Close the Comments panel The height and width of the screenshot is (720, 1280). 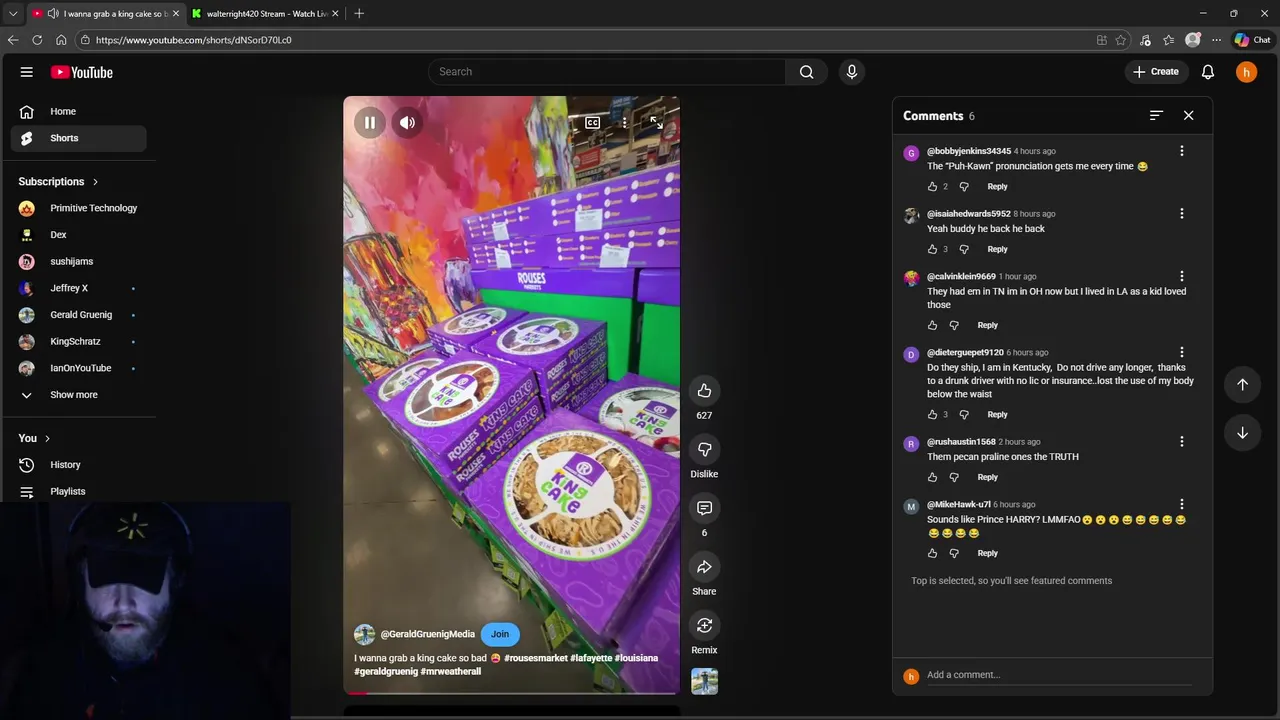[1188, 116]
